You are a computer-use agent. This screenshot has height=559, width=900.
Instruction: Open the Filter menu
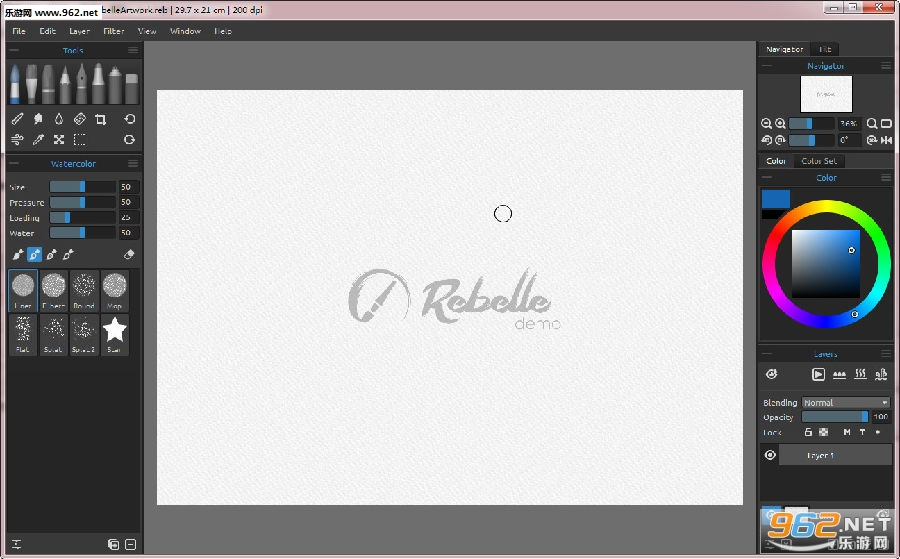[114, 31]
